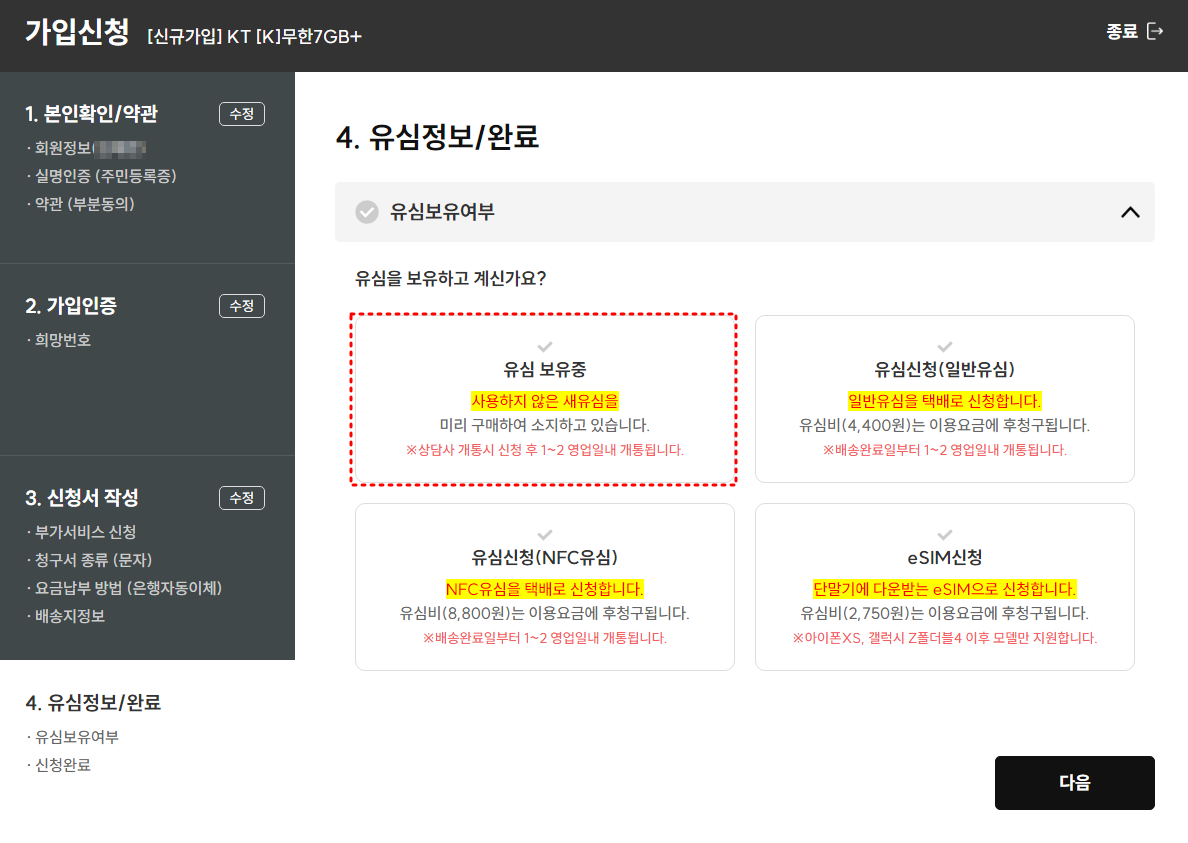
Task: Click 약관 (부분동의) sidebar item
Action: (x=85, y=204)
